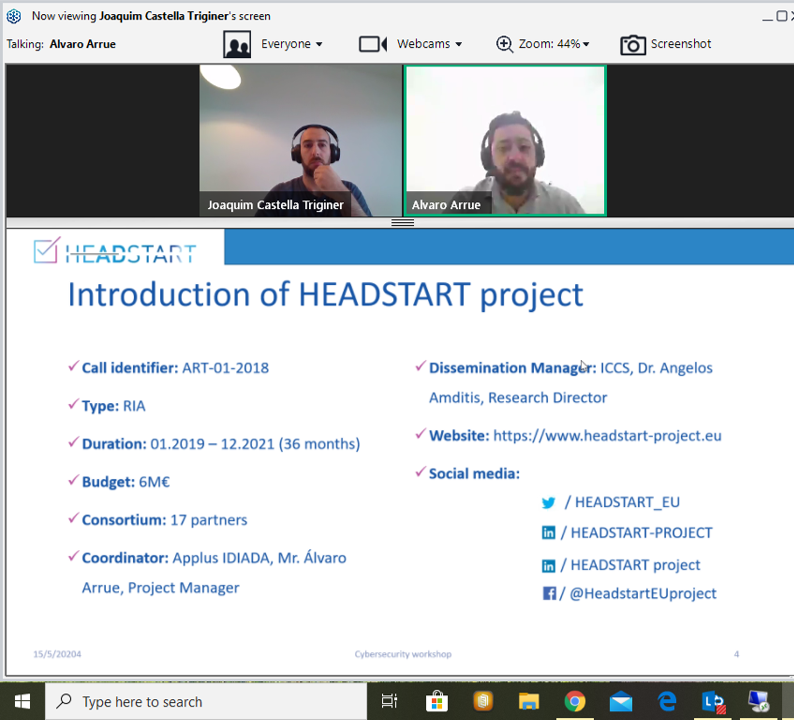Image resolution: width=794 pixels, height=720 pixels.
Task: Minimize the GoToMeeting viewer window
Action: click(x=768, y=17)
